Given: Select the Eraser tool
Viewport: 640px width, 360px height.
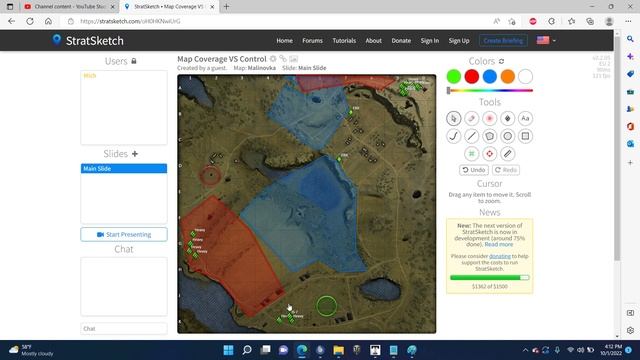Looking at the screenshot, I should point(471,118).
